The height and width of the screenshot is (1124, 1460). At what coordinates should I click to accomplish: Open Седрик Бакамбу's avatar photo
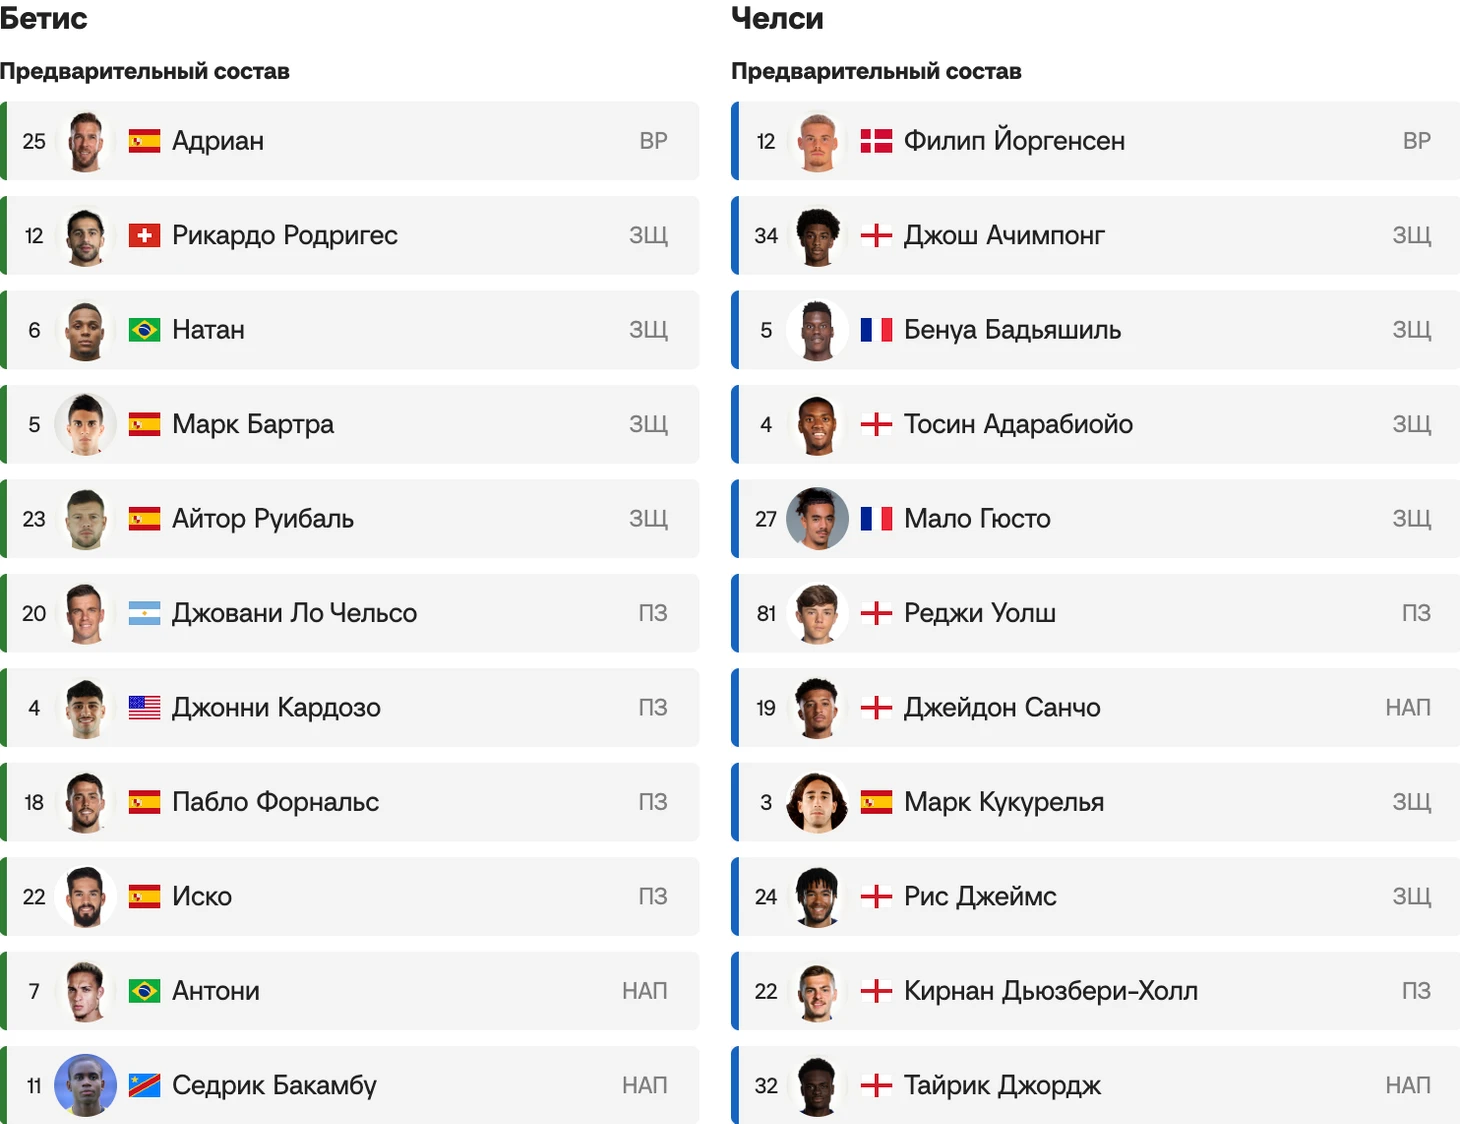pos(85,1085)
